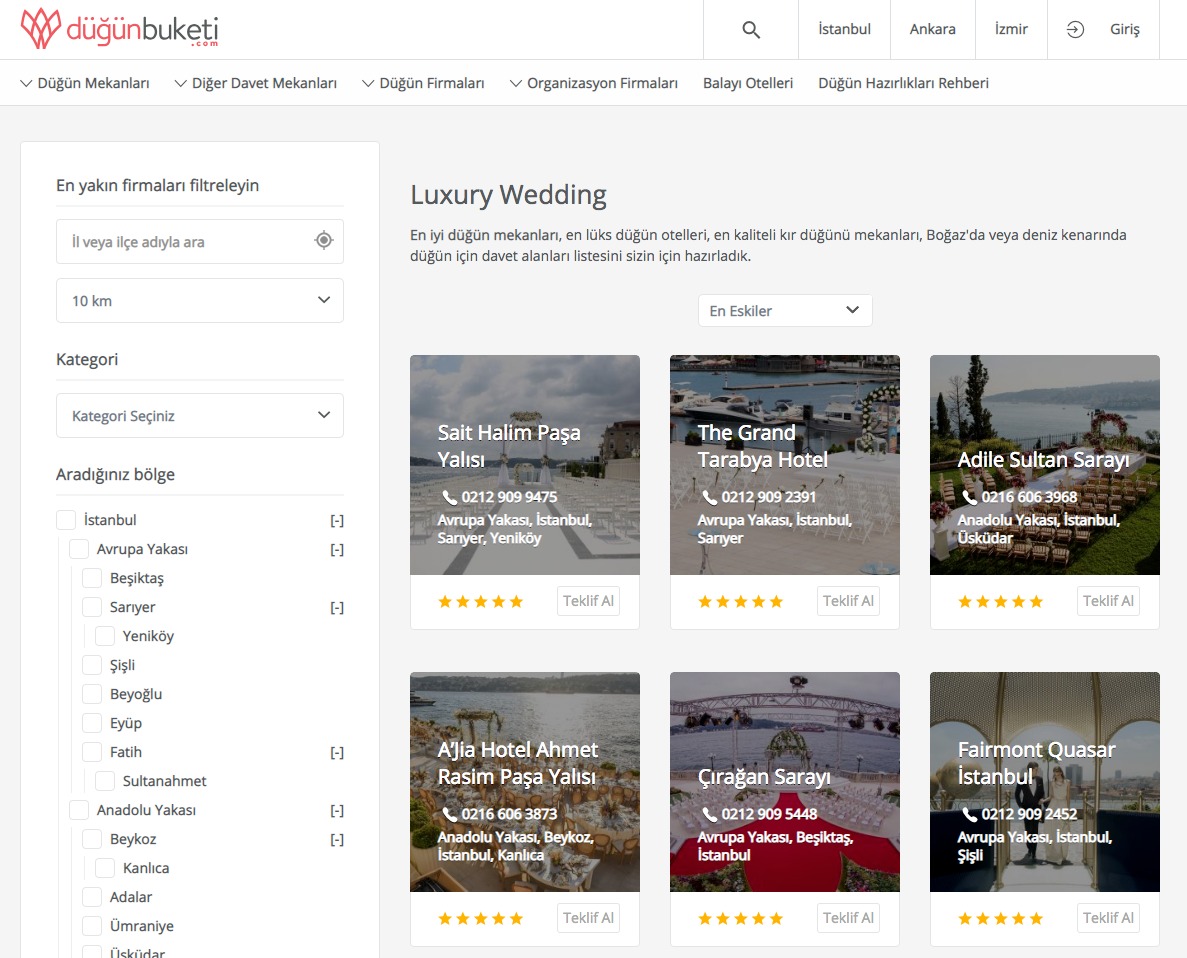Click the Giriş login link
Image resolution: width=1187 pixels, height=958 pixels.
(x=1124, y=30)
